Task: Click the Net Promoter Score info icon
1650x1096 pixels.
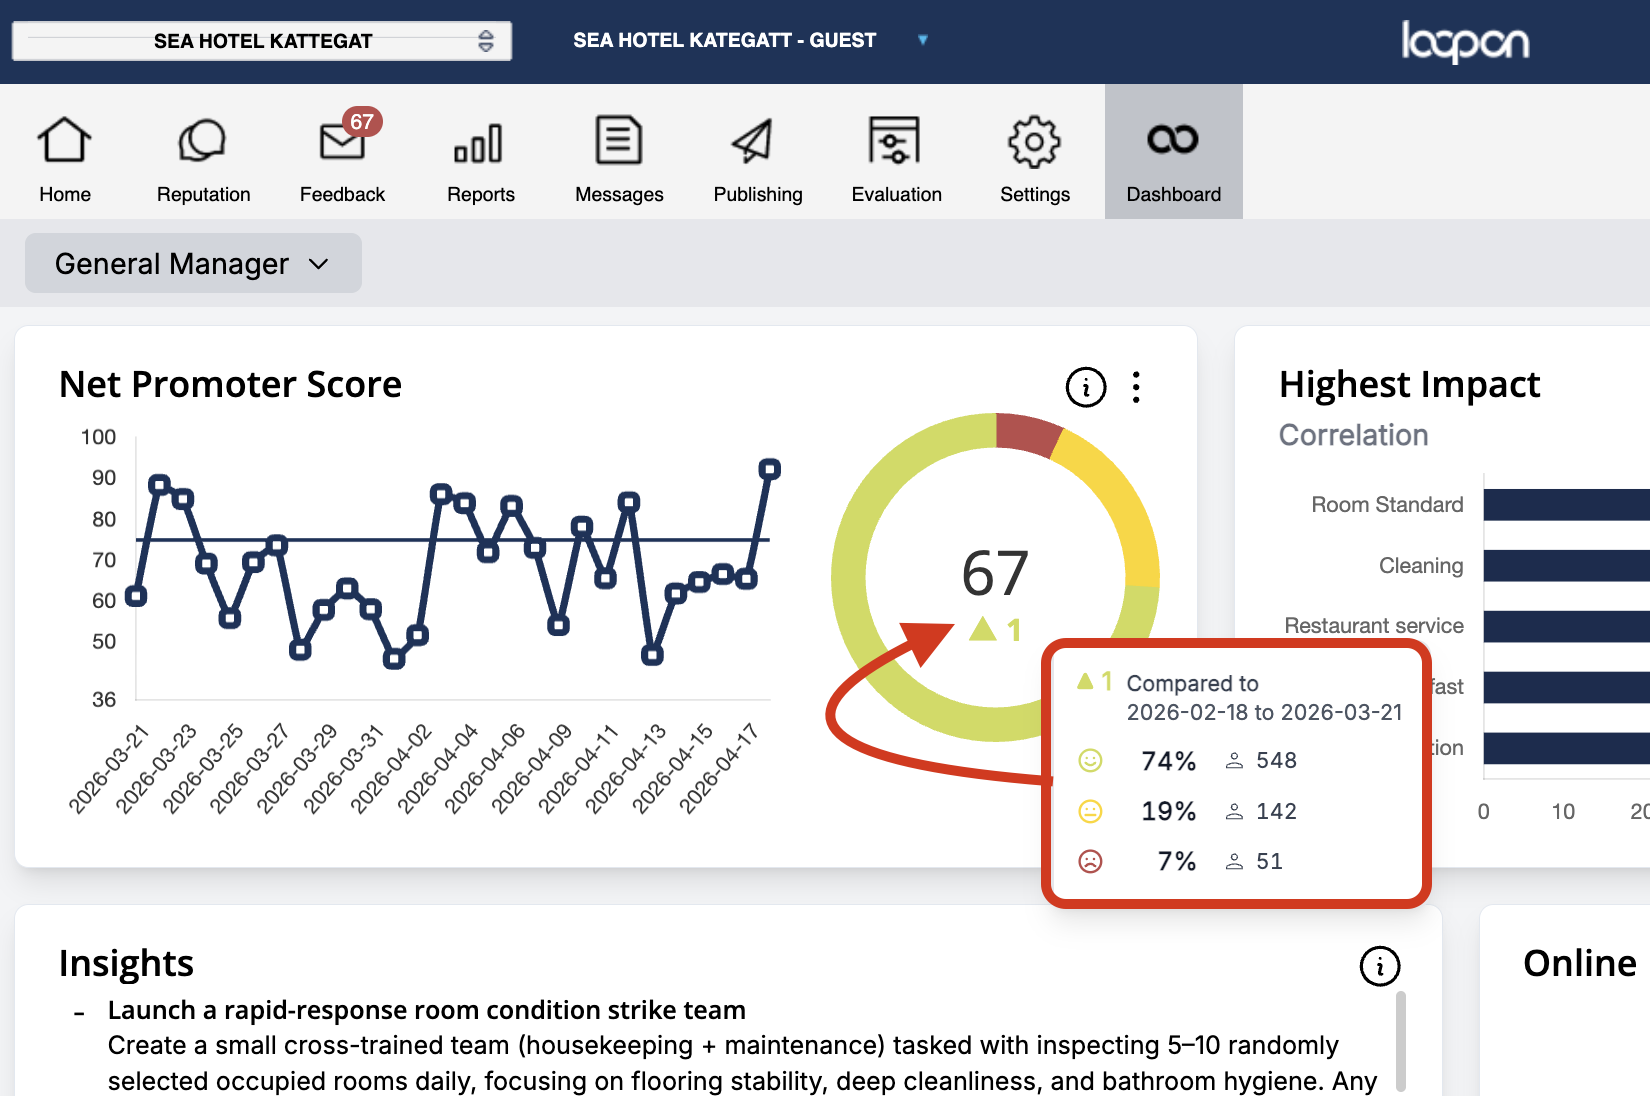Action: [x=1086, y=387]
